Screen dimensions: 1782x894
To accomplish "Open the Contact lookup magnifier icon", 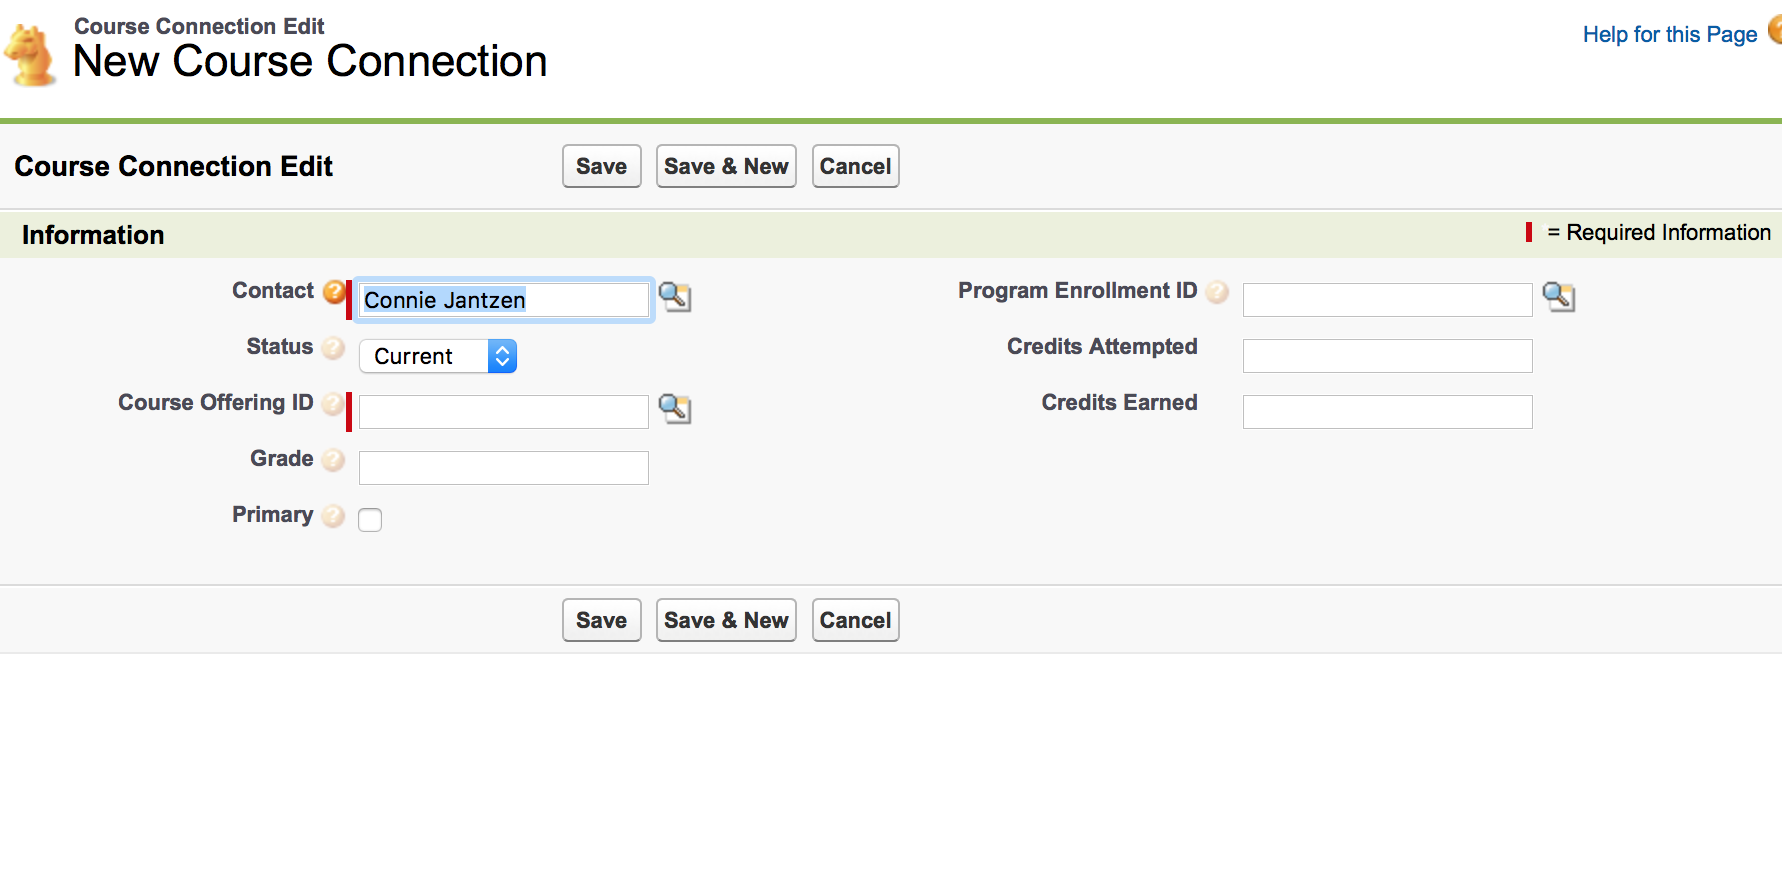I will [675, 297].
